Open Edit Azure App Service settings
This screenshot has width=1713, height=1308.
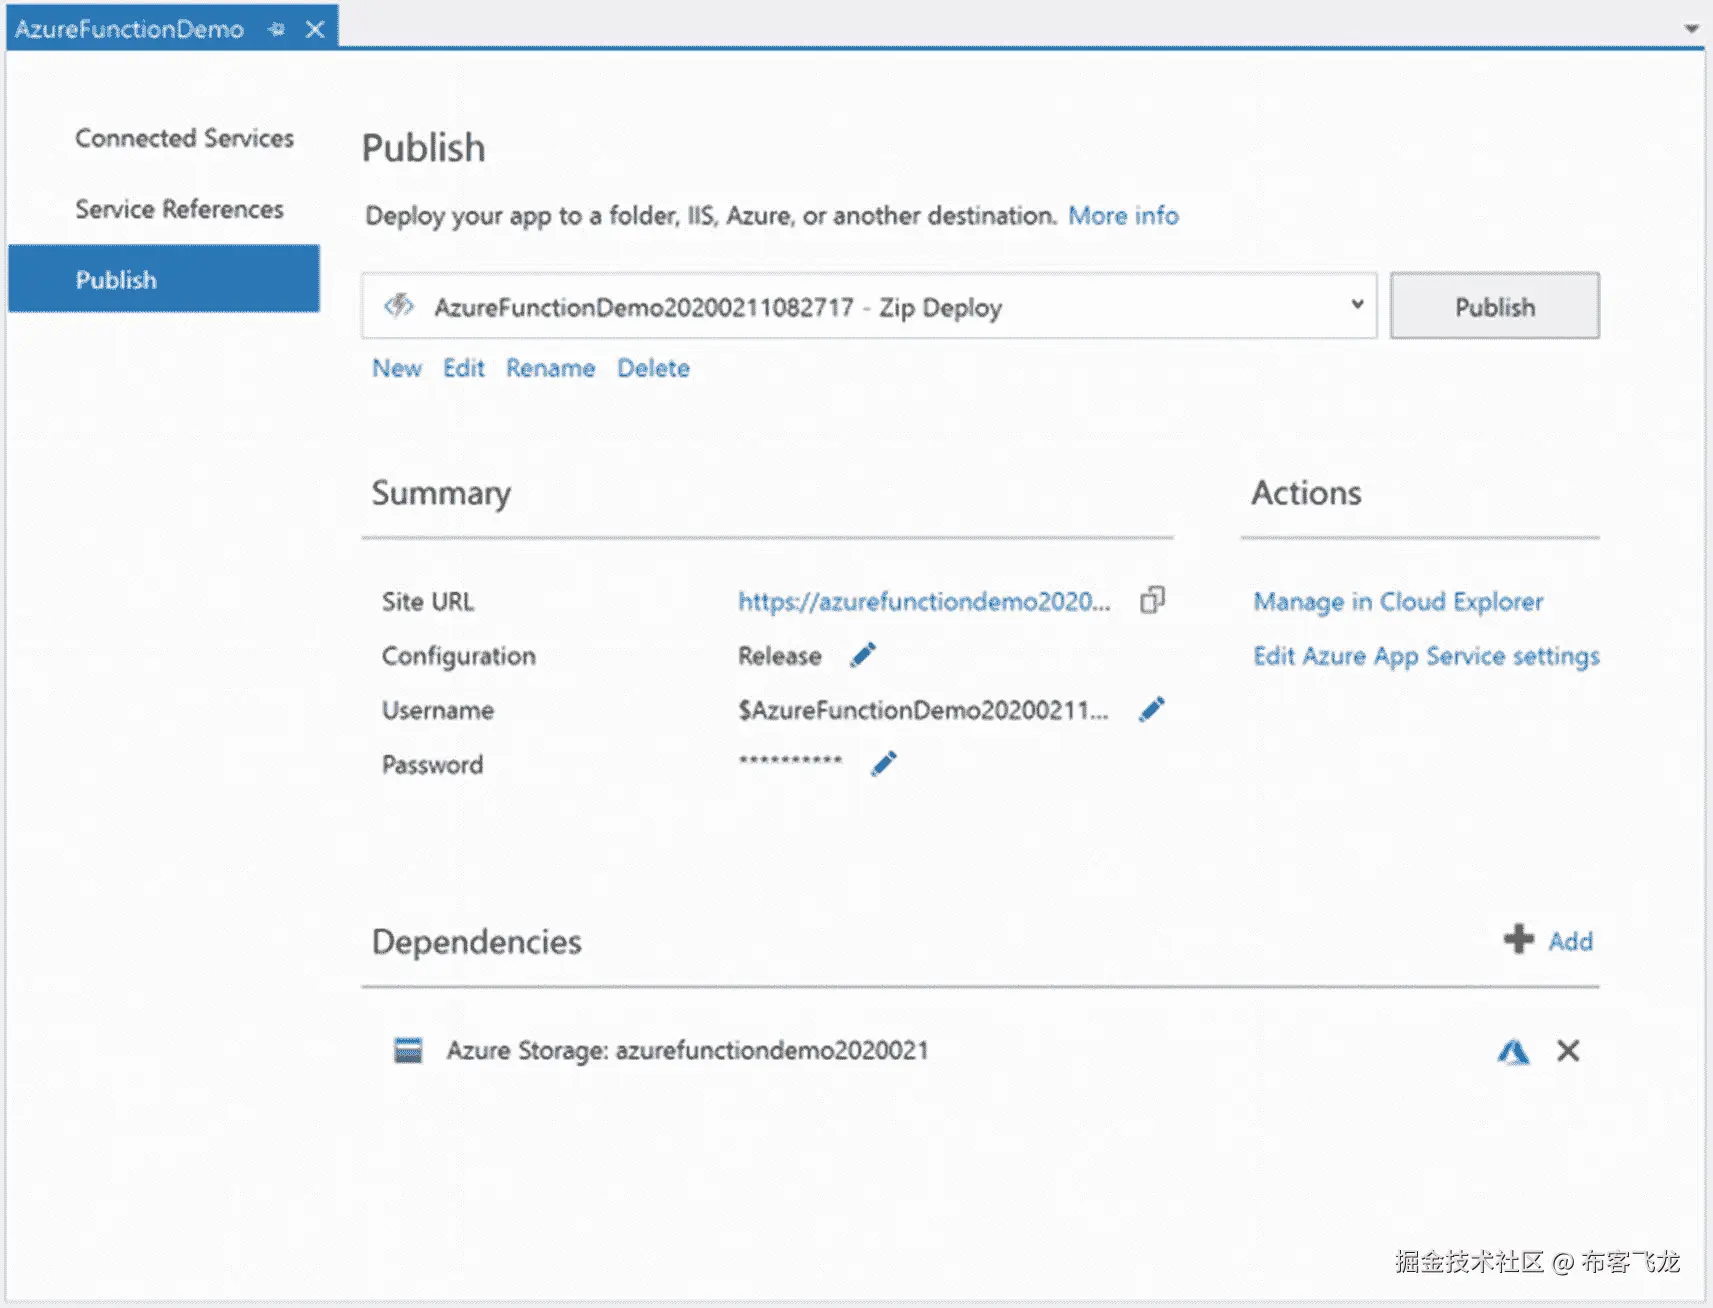pos(1426,656)
